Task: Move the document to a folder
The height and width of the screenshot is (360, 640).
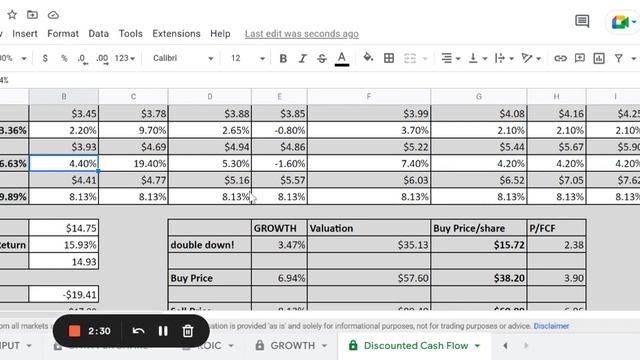Action: click(32, 15)
